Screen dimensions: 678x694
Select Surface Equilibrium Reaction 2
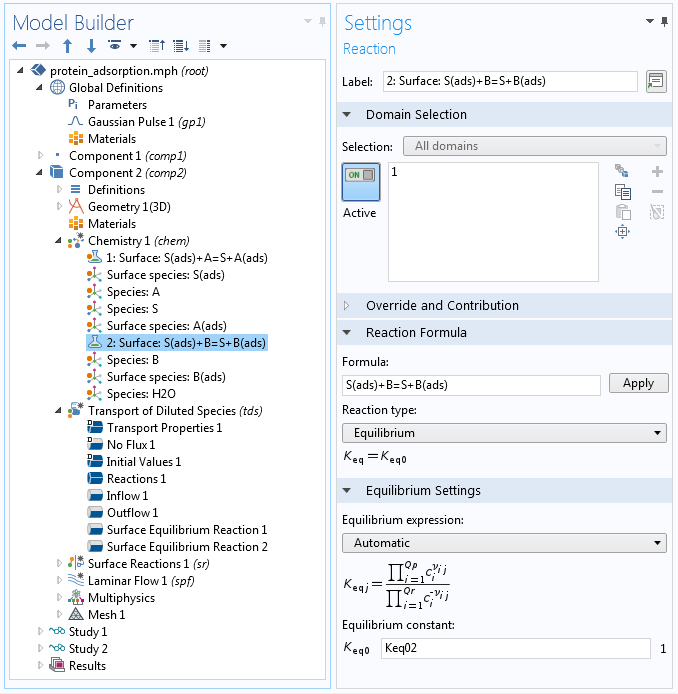click(x=187, y=547)
